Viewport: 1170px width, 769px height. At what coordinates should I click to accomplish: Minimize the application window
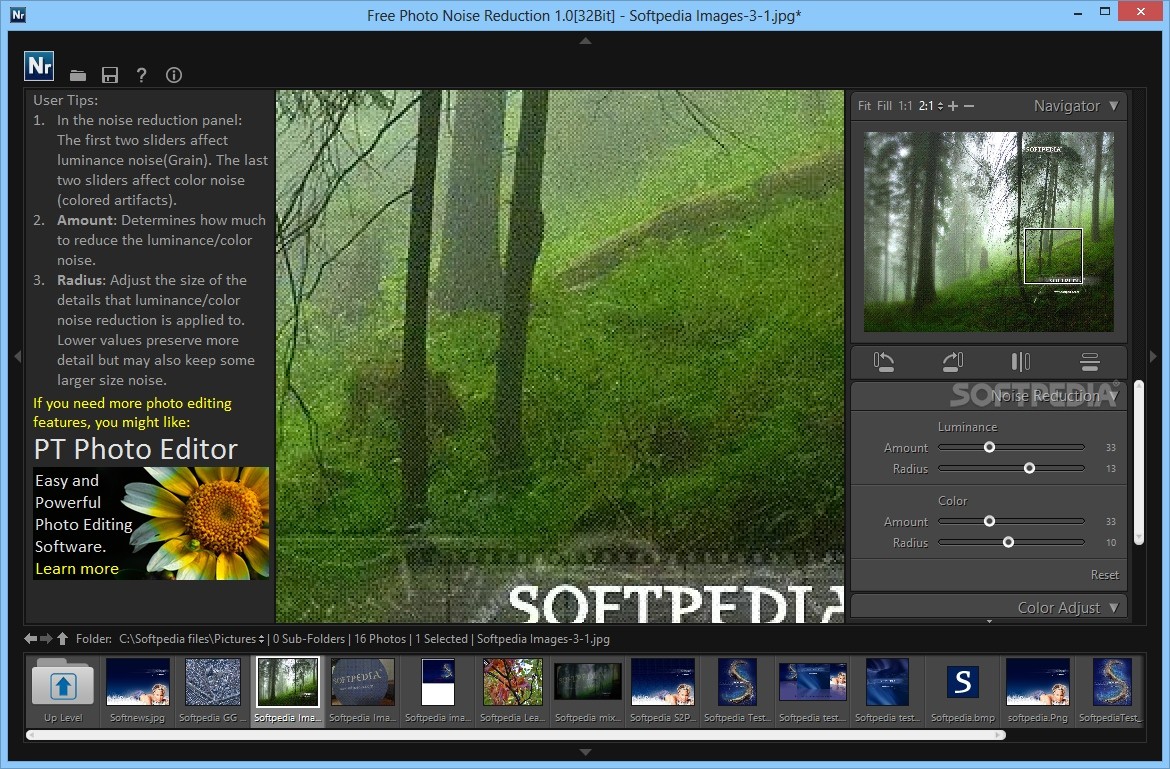(1078, 13)
